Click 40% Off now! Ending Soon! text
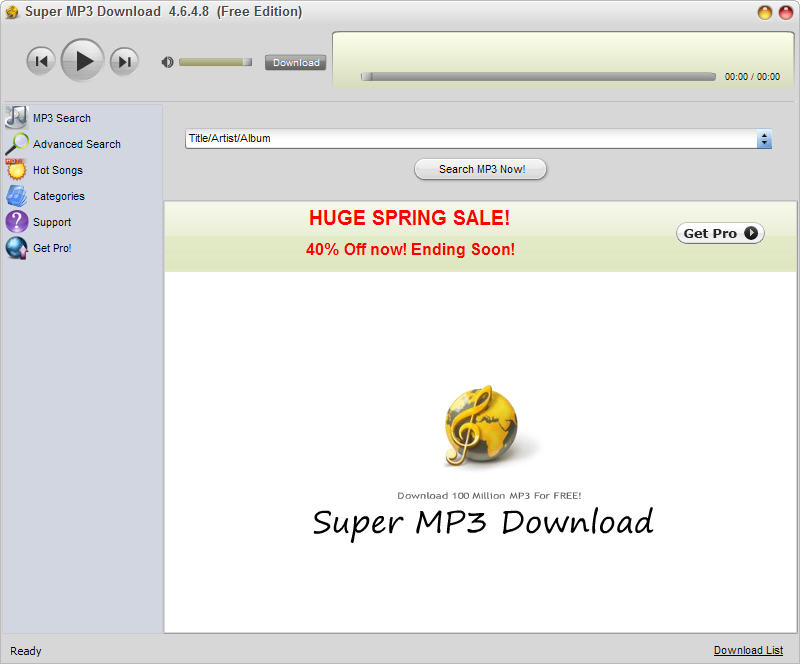The width and height of the screenshot is (800, 664). point(410,249)
